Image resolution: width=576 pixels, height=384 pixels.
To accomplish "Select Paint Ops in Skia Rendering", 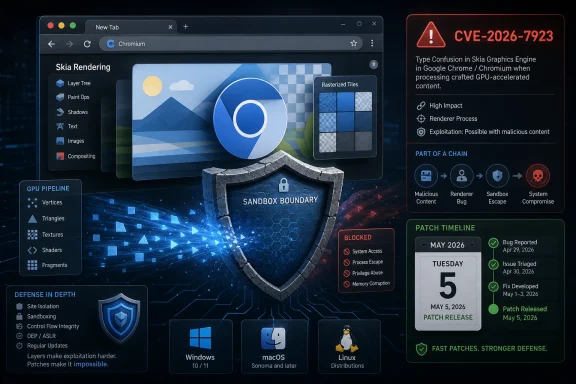I will pyautogui.click(x=72, y=97).
